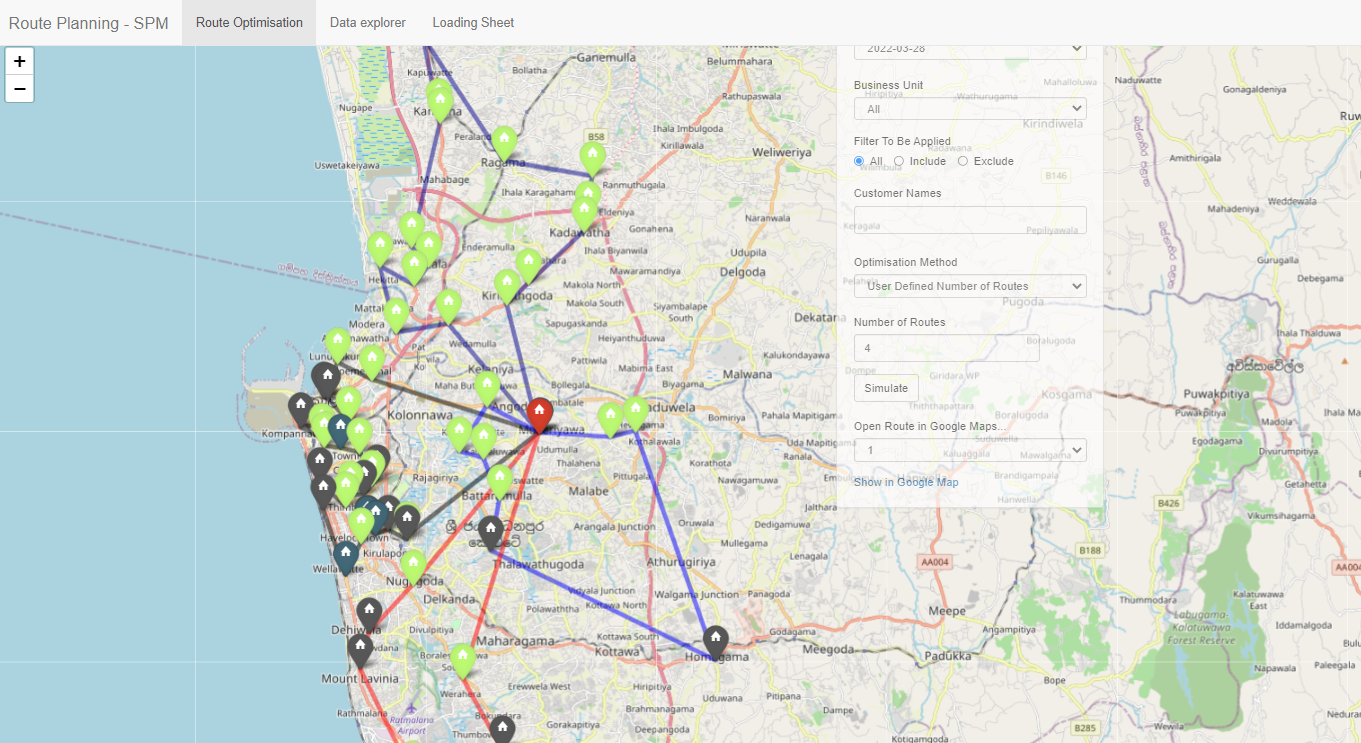
Task: Choose the Exclude filter option
Action: click(963, 161)
